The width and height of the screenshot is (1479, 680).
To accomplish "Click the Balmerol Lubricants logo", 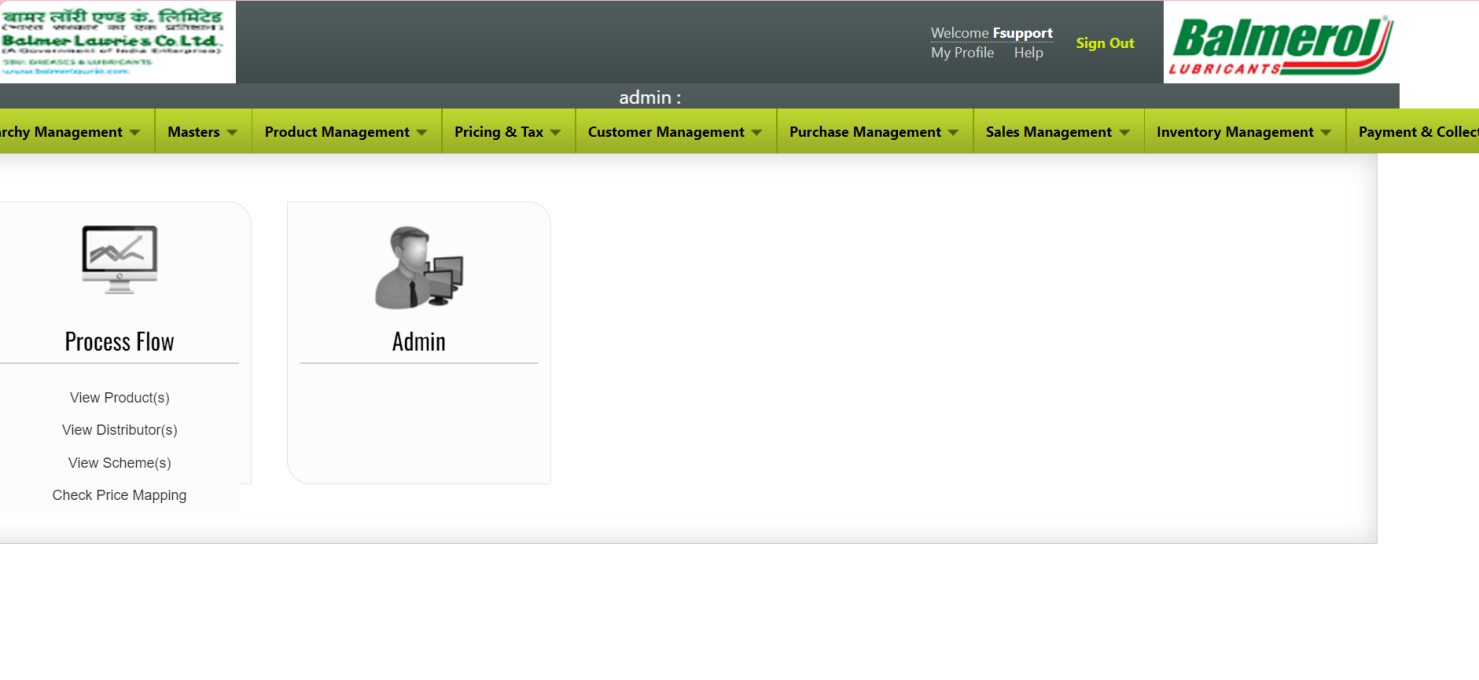I will (1281, 46).
